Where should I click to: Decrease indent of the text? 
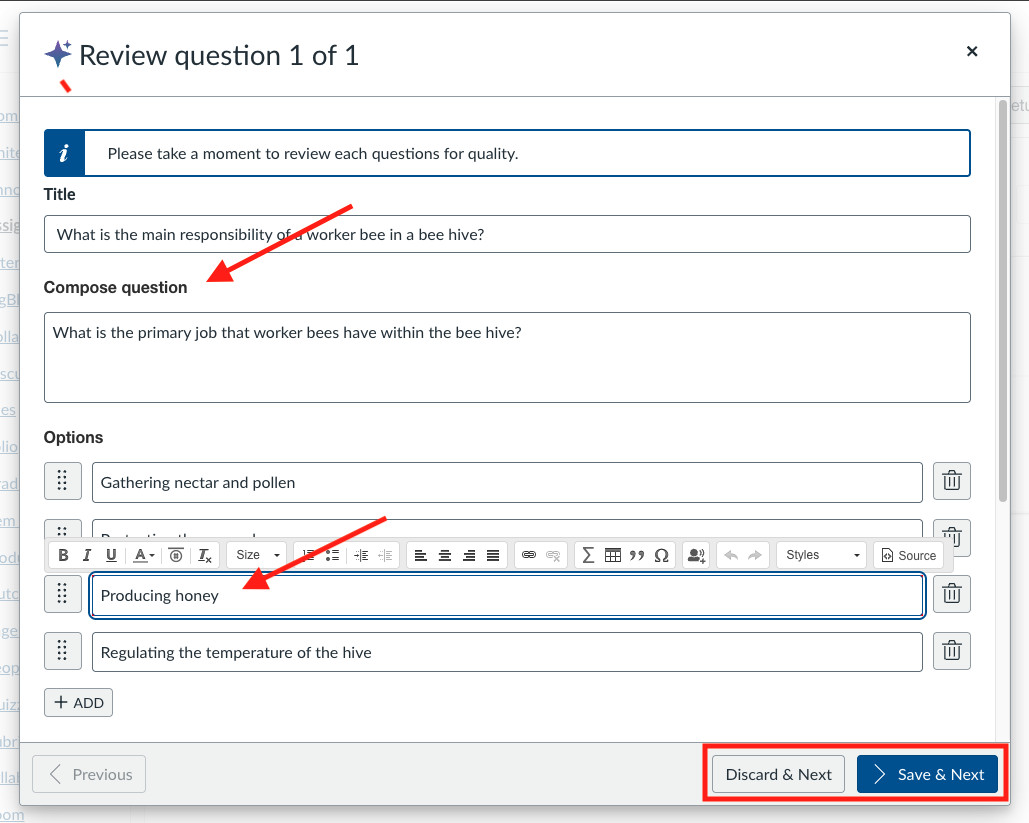(385, 555)
